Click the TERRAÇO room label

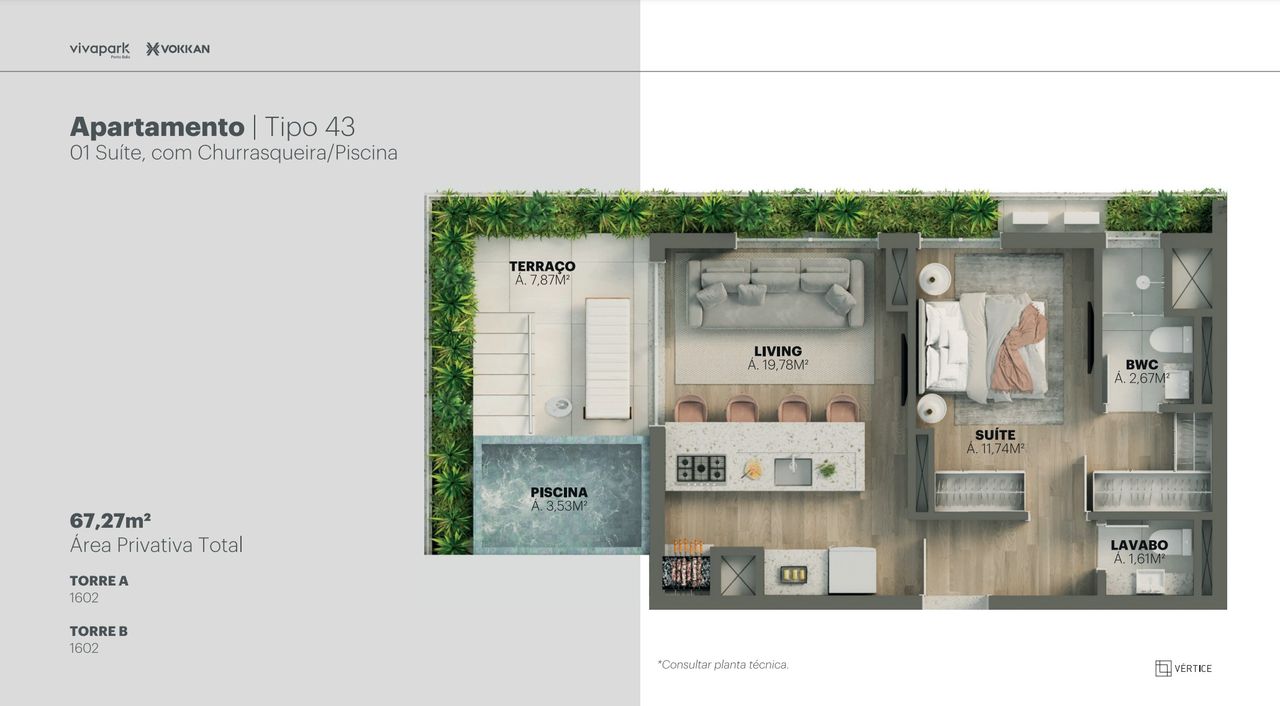542,266
